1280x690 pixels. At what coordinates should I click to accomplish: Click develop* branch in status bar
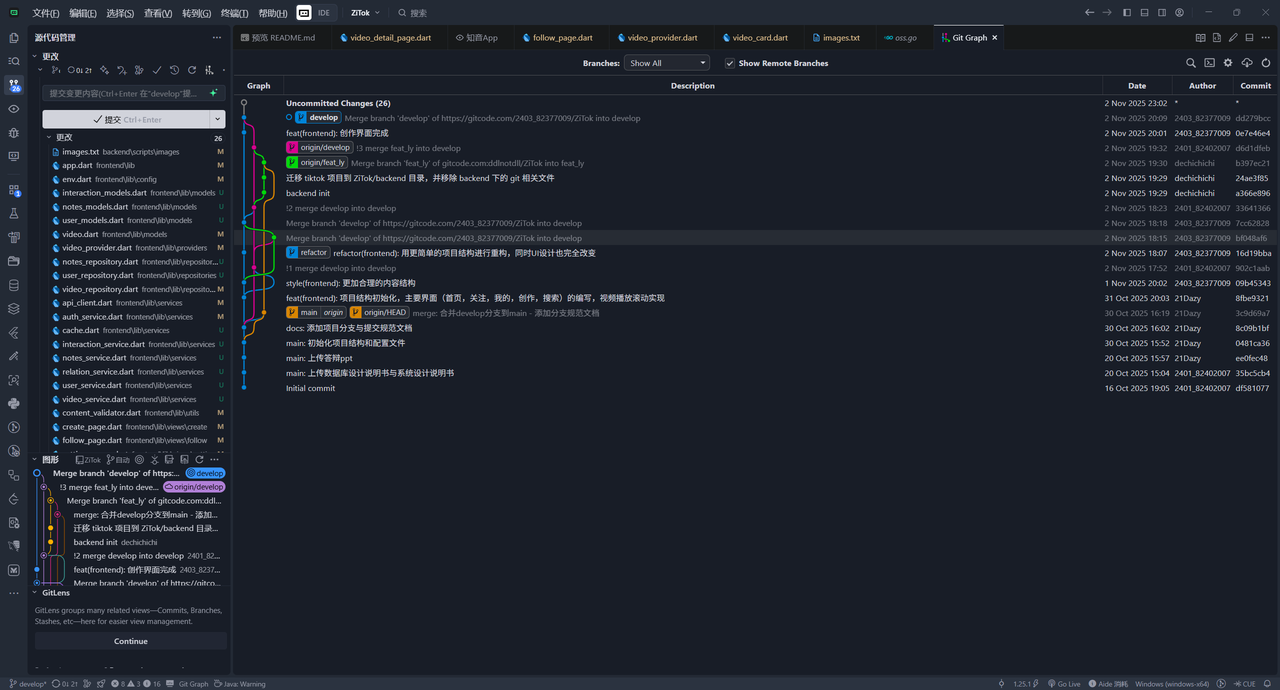coord(28,684)
